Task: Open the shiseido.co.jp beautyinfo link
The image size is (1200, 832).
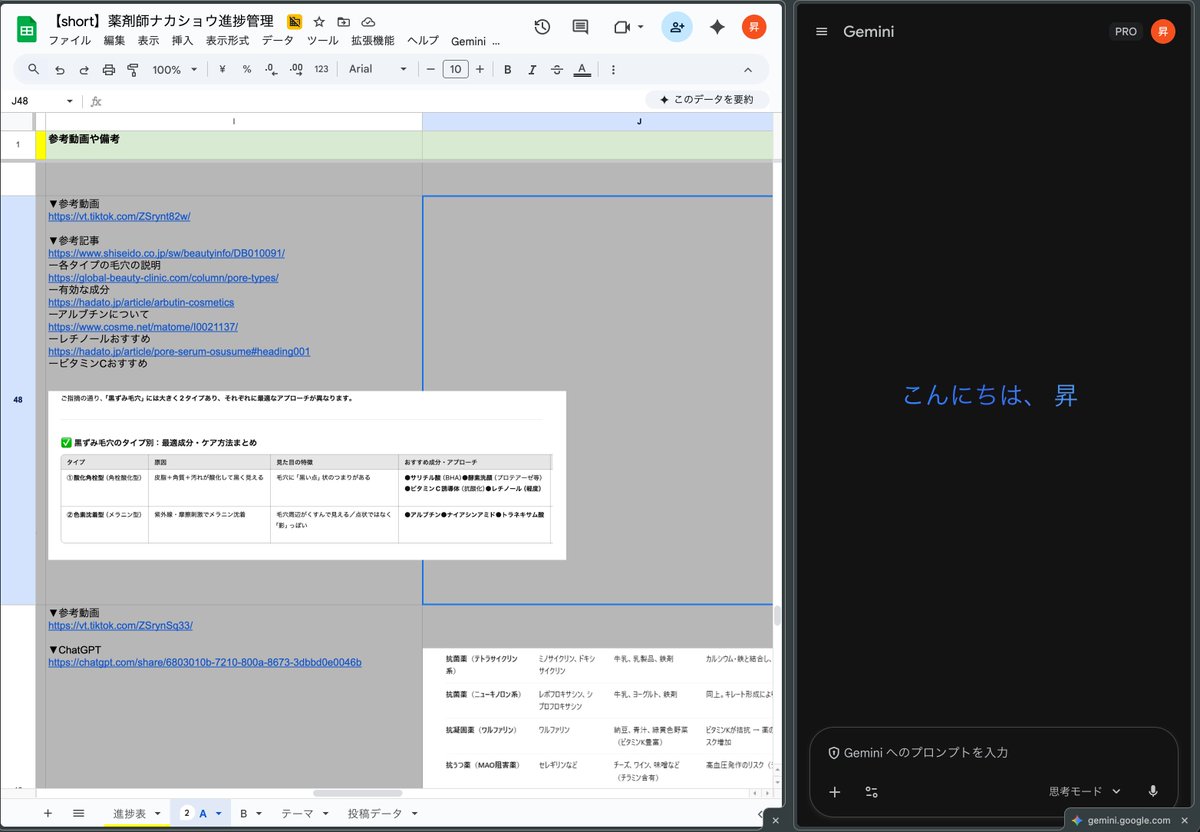Action: tap(166, 253)
